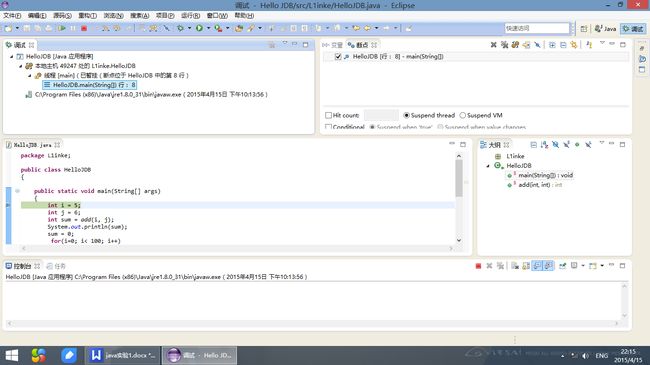Click Link with Debug view icon

click(574, 45)
